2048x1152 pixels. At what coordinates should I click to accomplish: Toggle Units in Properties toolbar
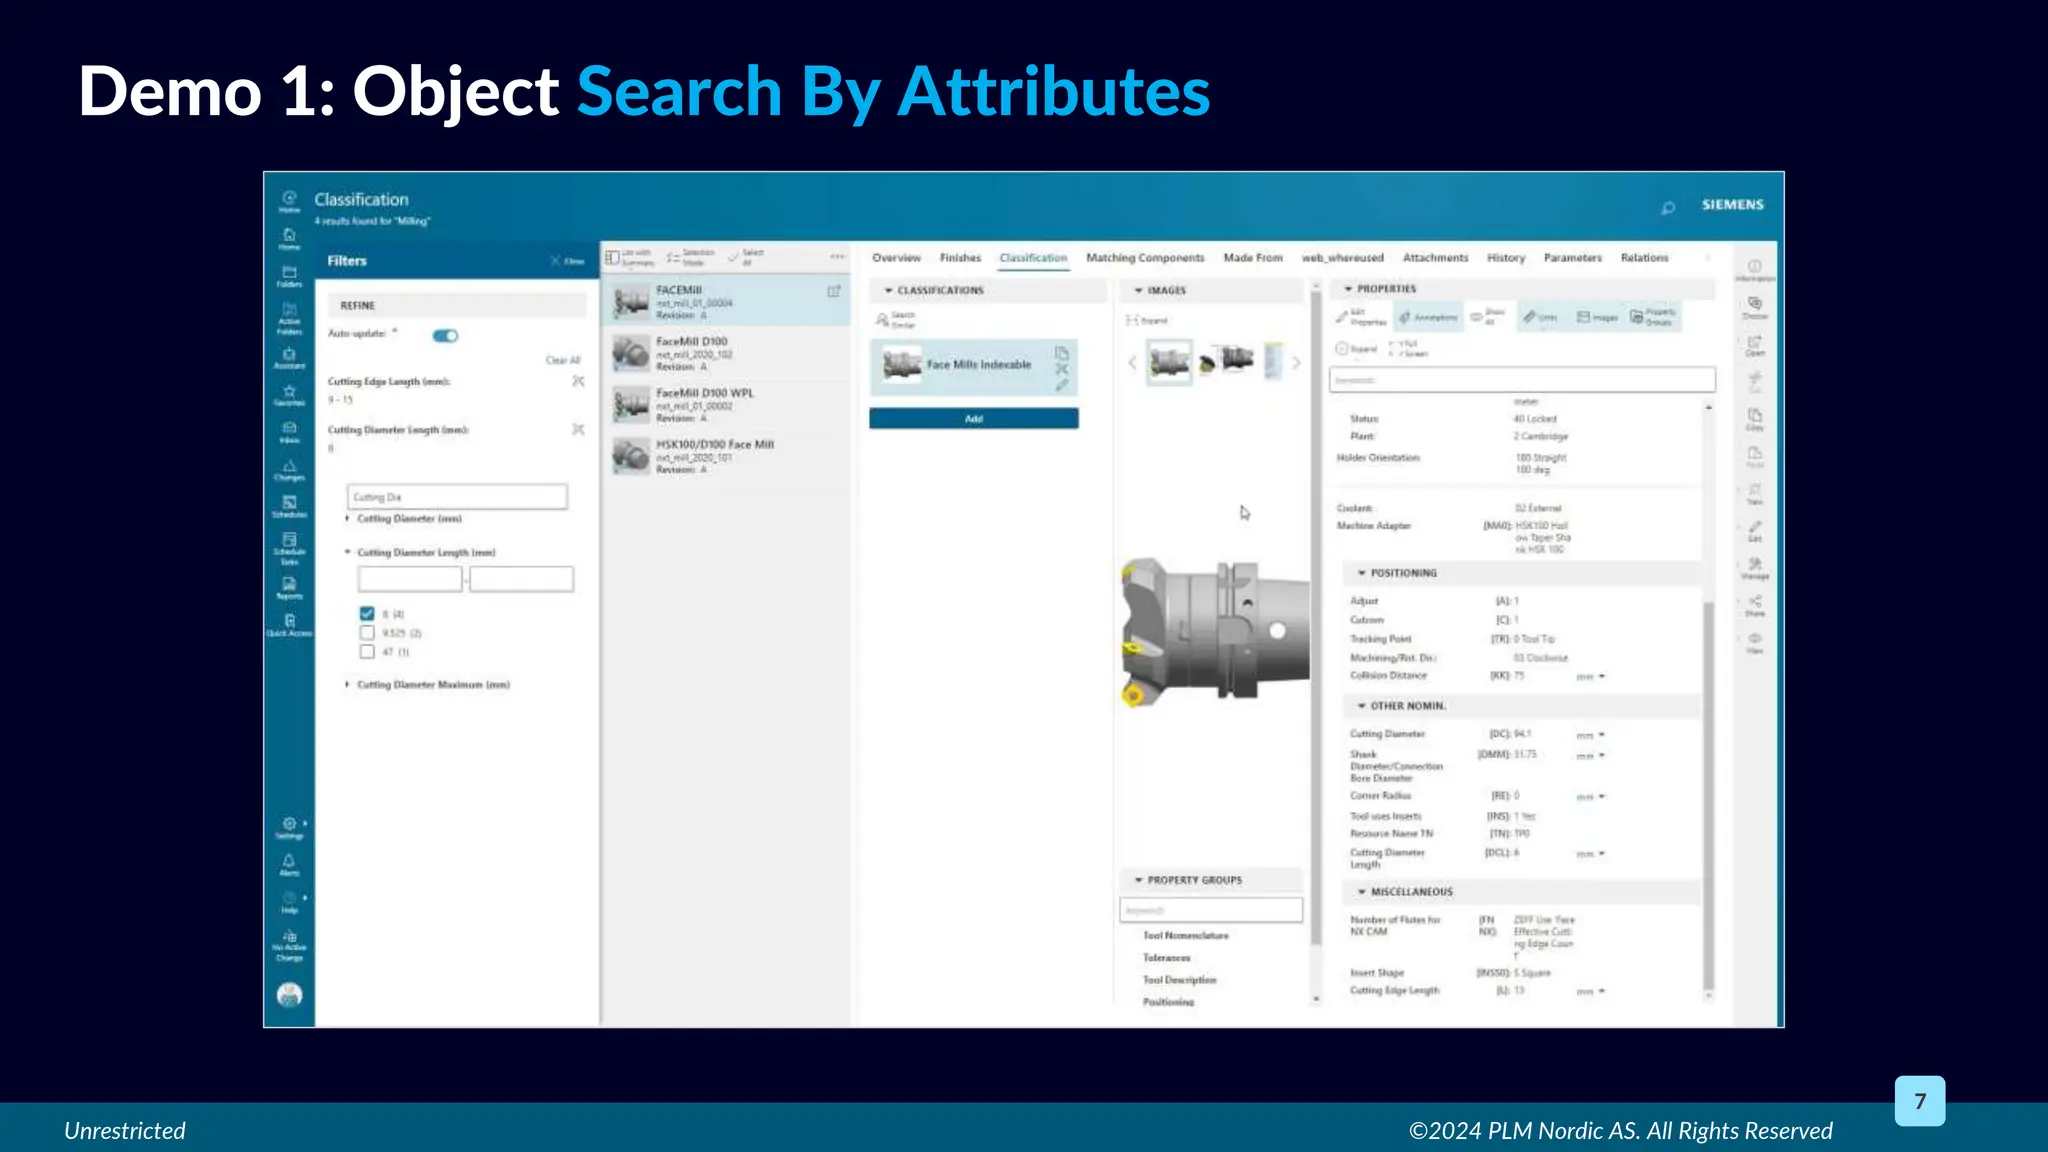[x=1541, y=317]
